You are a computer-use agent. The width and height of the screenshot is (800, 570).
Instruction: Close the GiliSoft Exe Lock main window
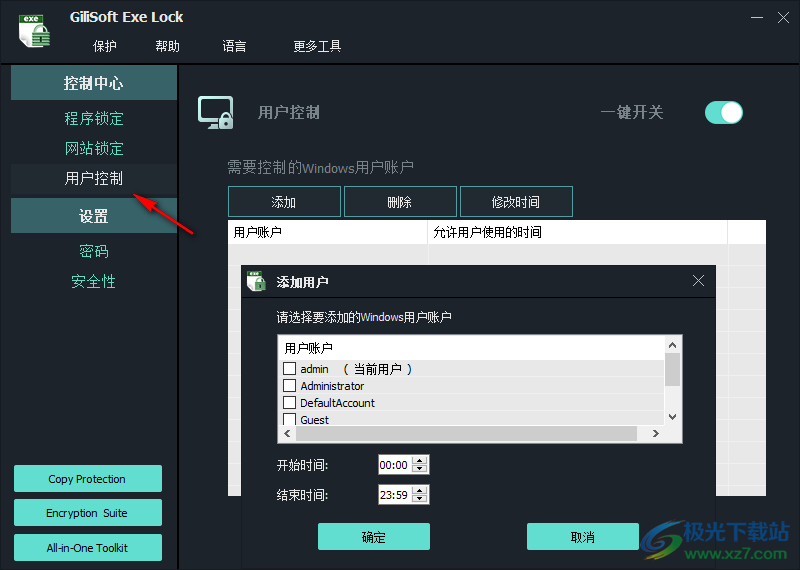784,17
